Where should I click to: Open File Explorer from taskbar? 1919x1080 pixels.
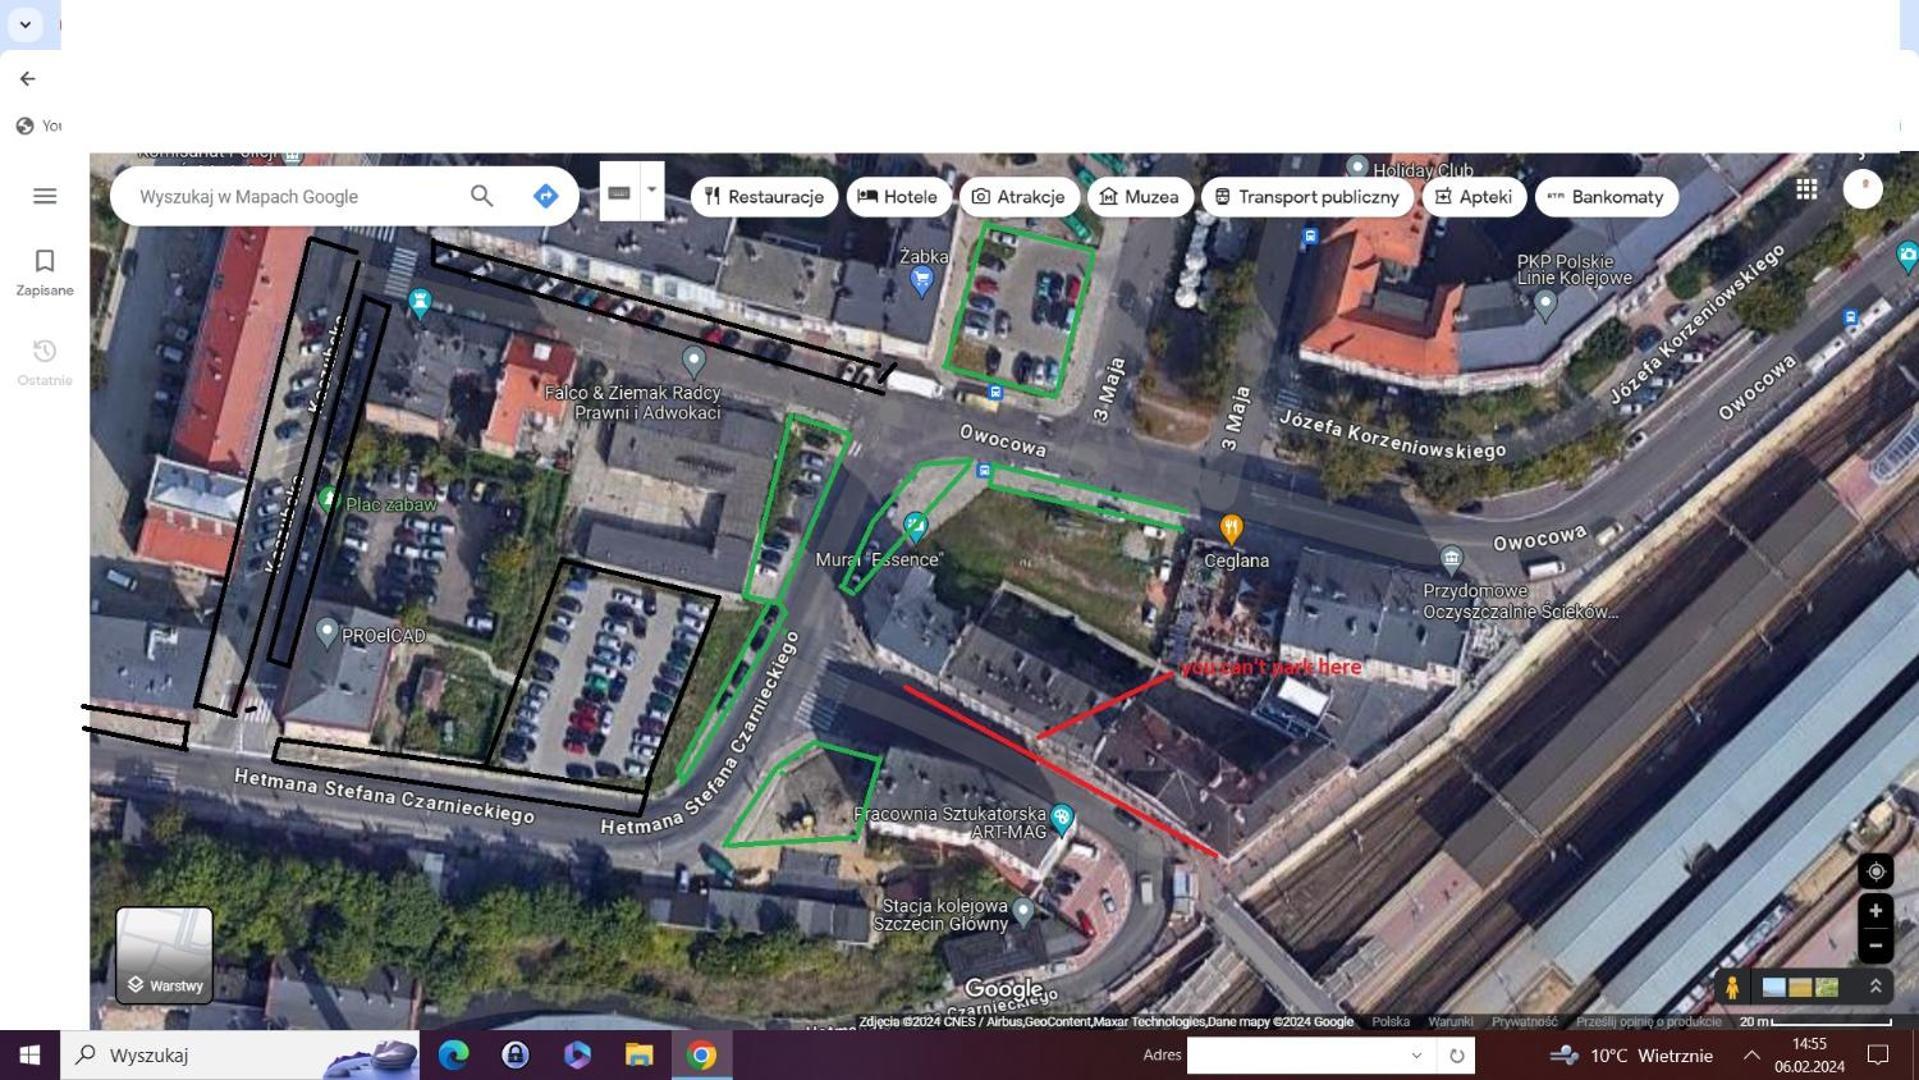tap(639, 1055)
